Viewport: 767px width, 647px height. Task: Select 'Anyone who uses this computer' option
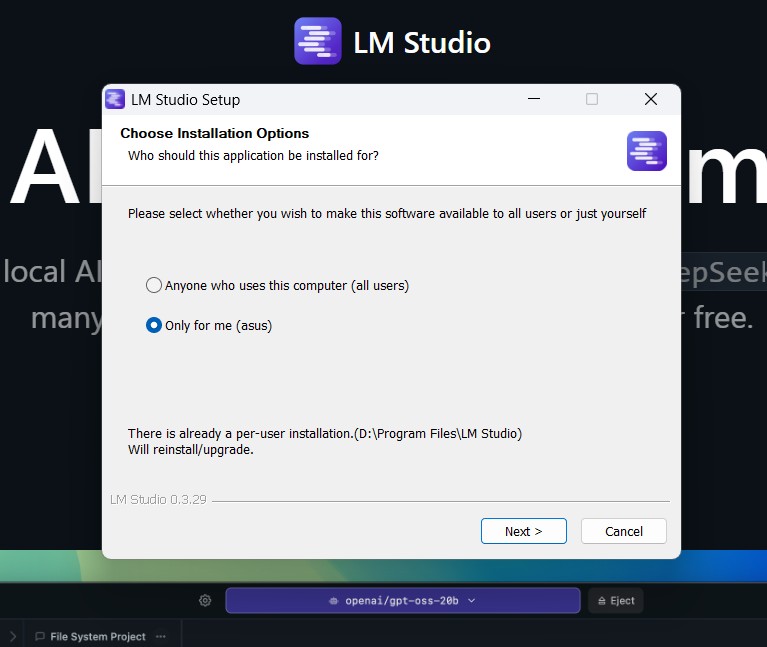[x=154, y=285]
